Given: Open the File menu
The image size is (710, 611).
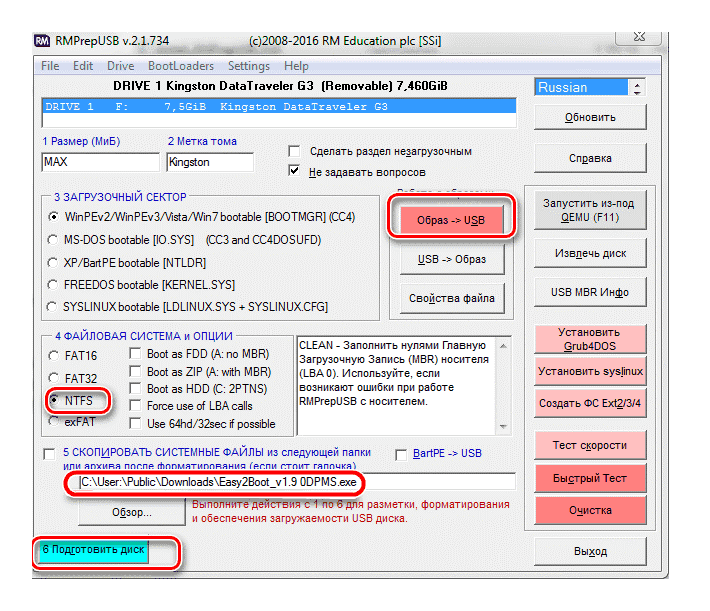Looking at the screenshot, I should coord(50,66).
